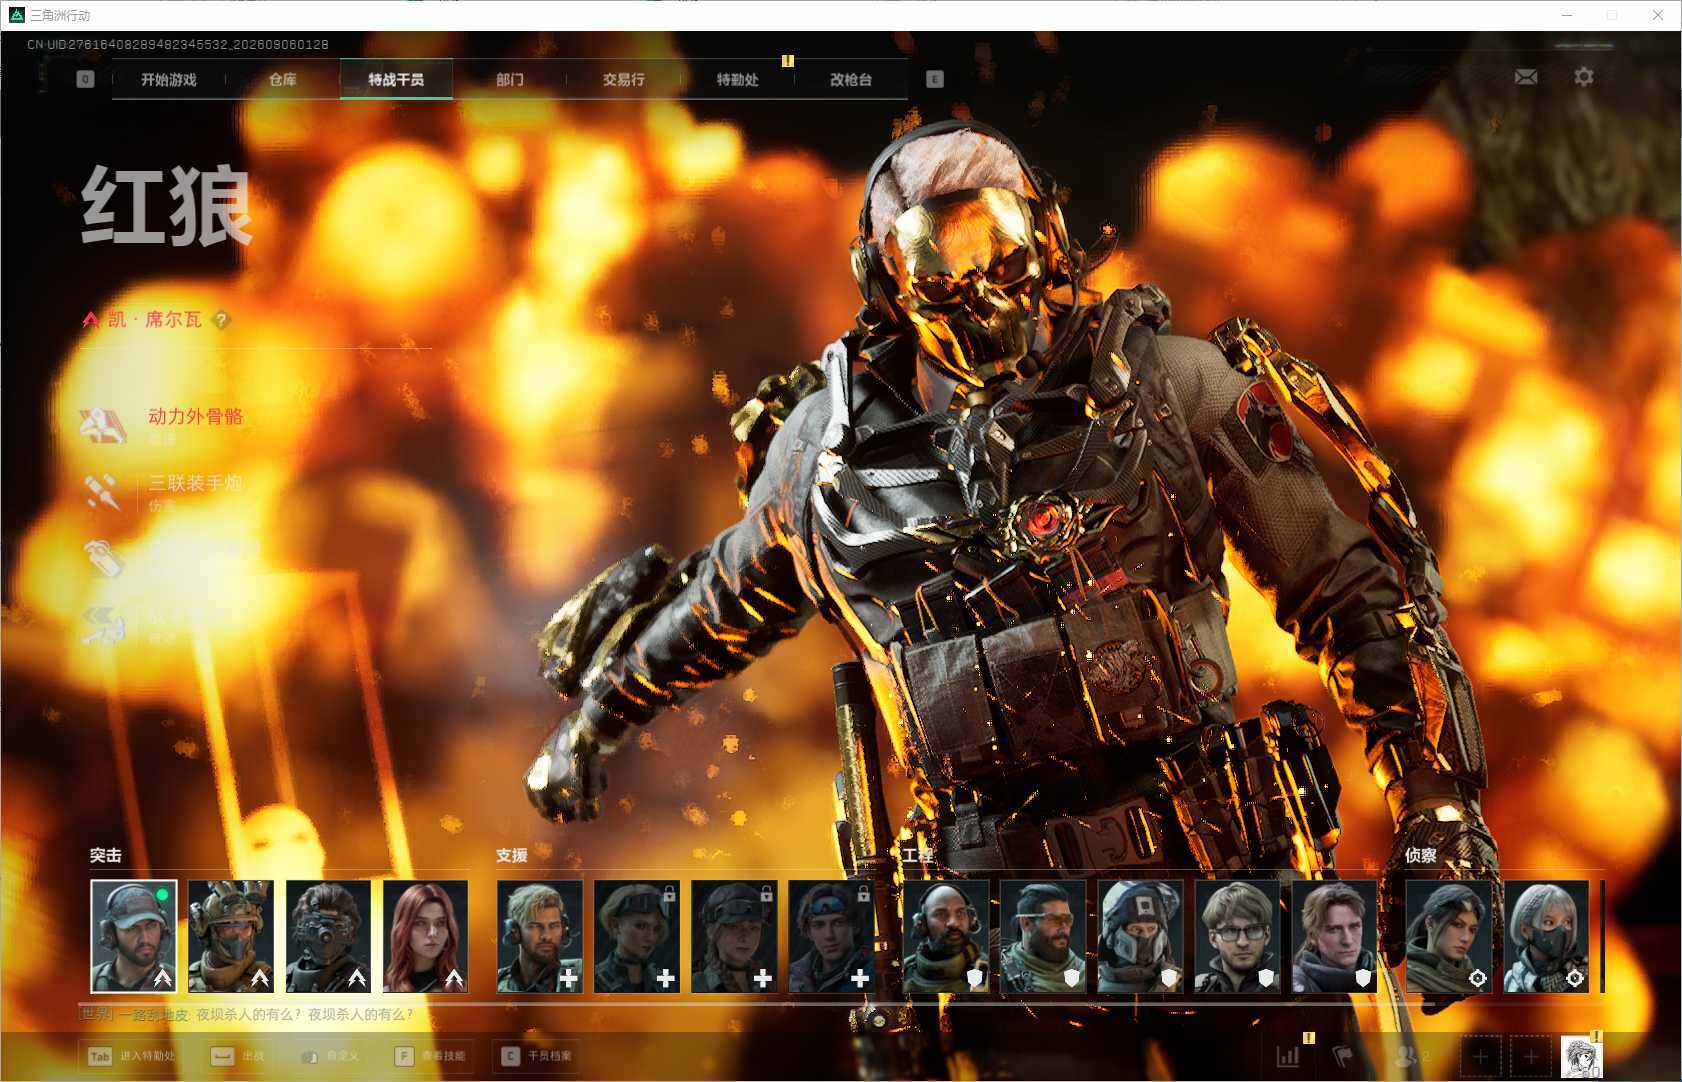Image resolution: width=1682 pixels, height=1082 pixels.
Task: Select 工程 operator with black-framed glasses
Action: coord(1238,936)
